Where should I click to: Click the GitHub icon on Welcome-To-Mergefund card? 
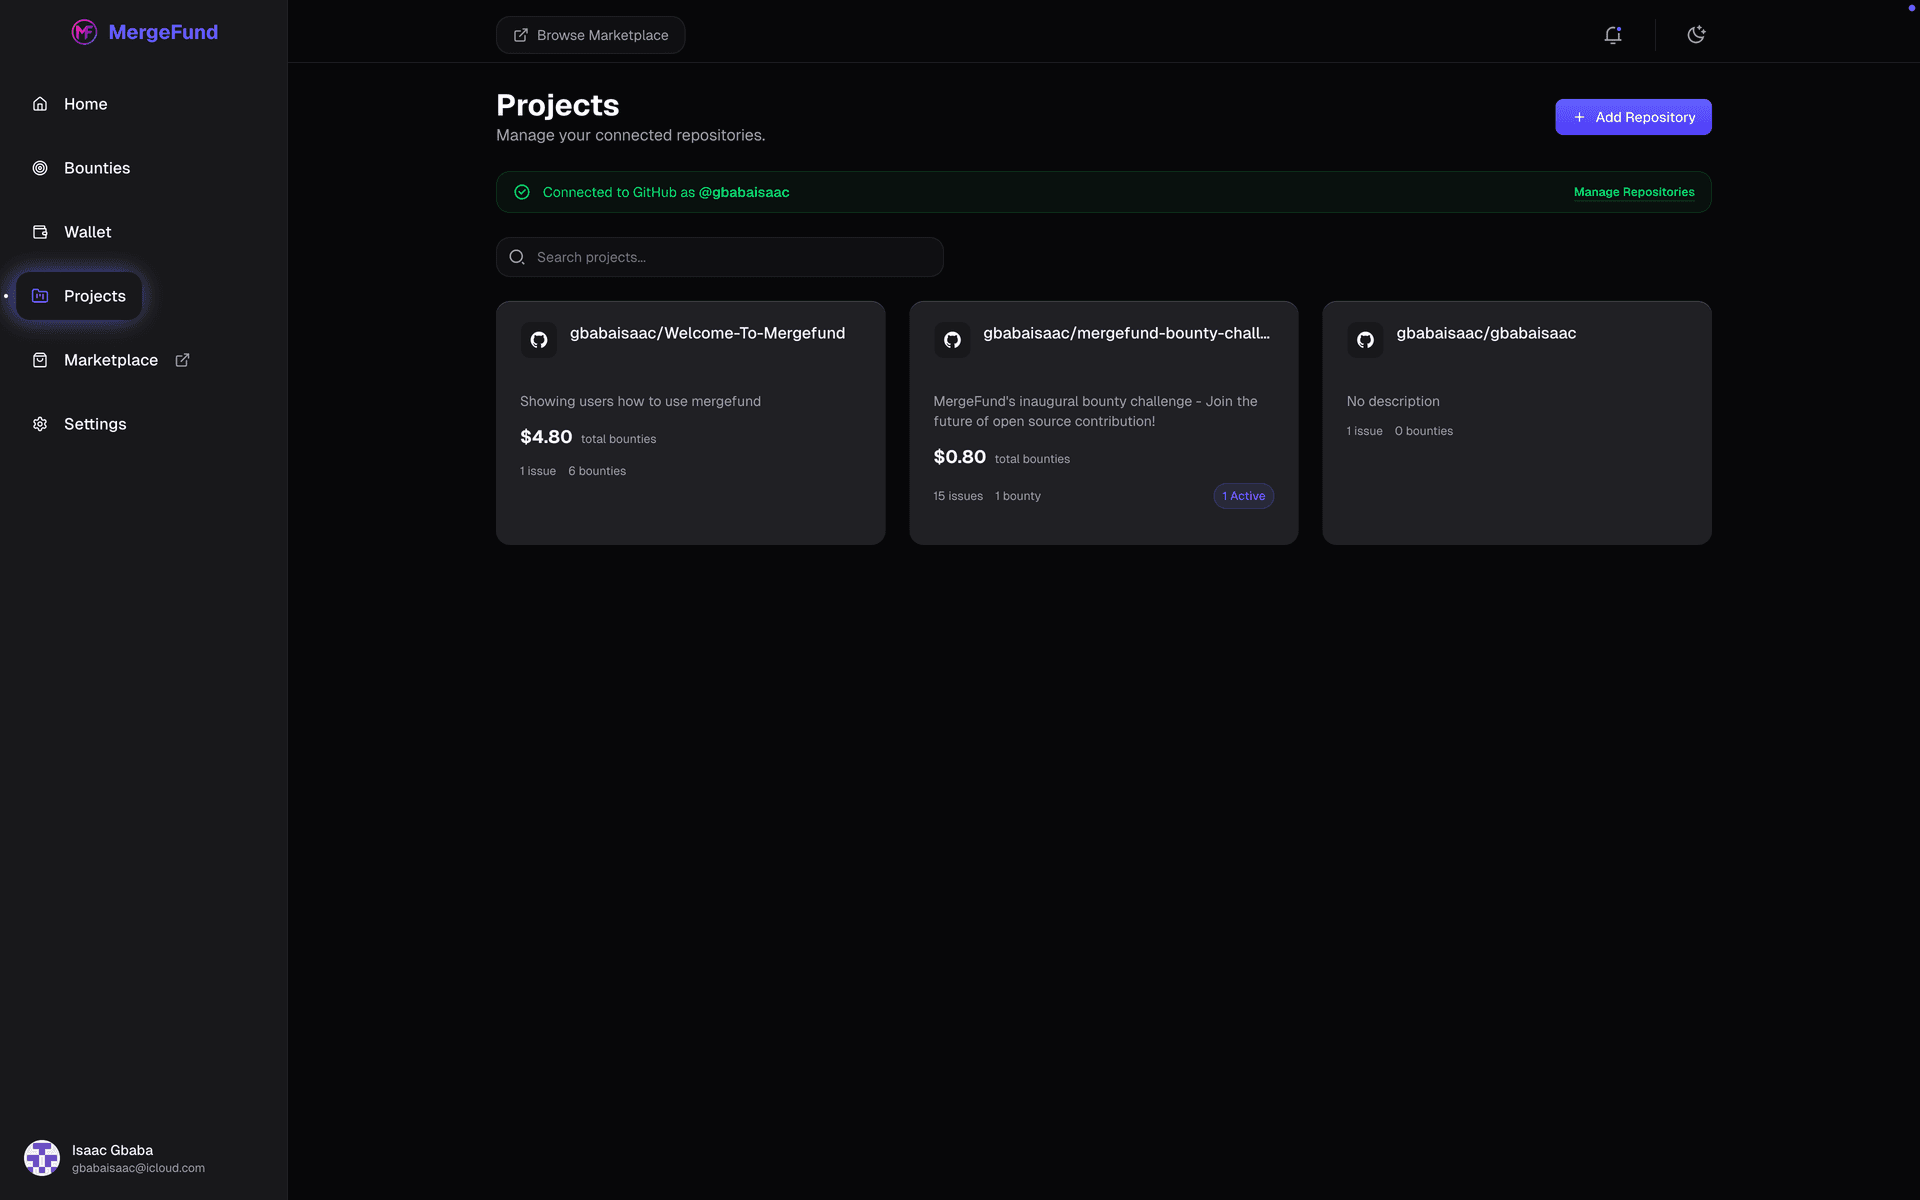539,339
